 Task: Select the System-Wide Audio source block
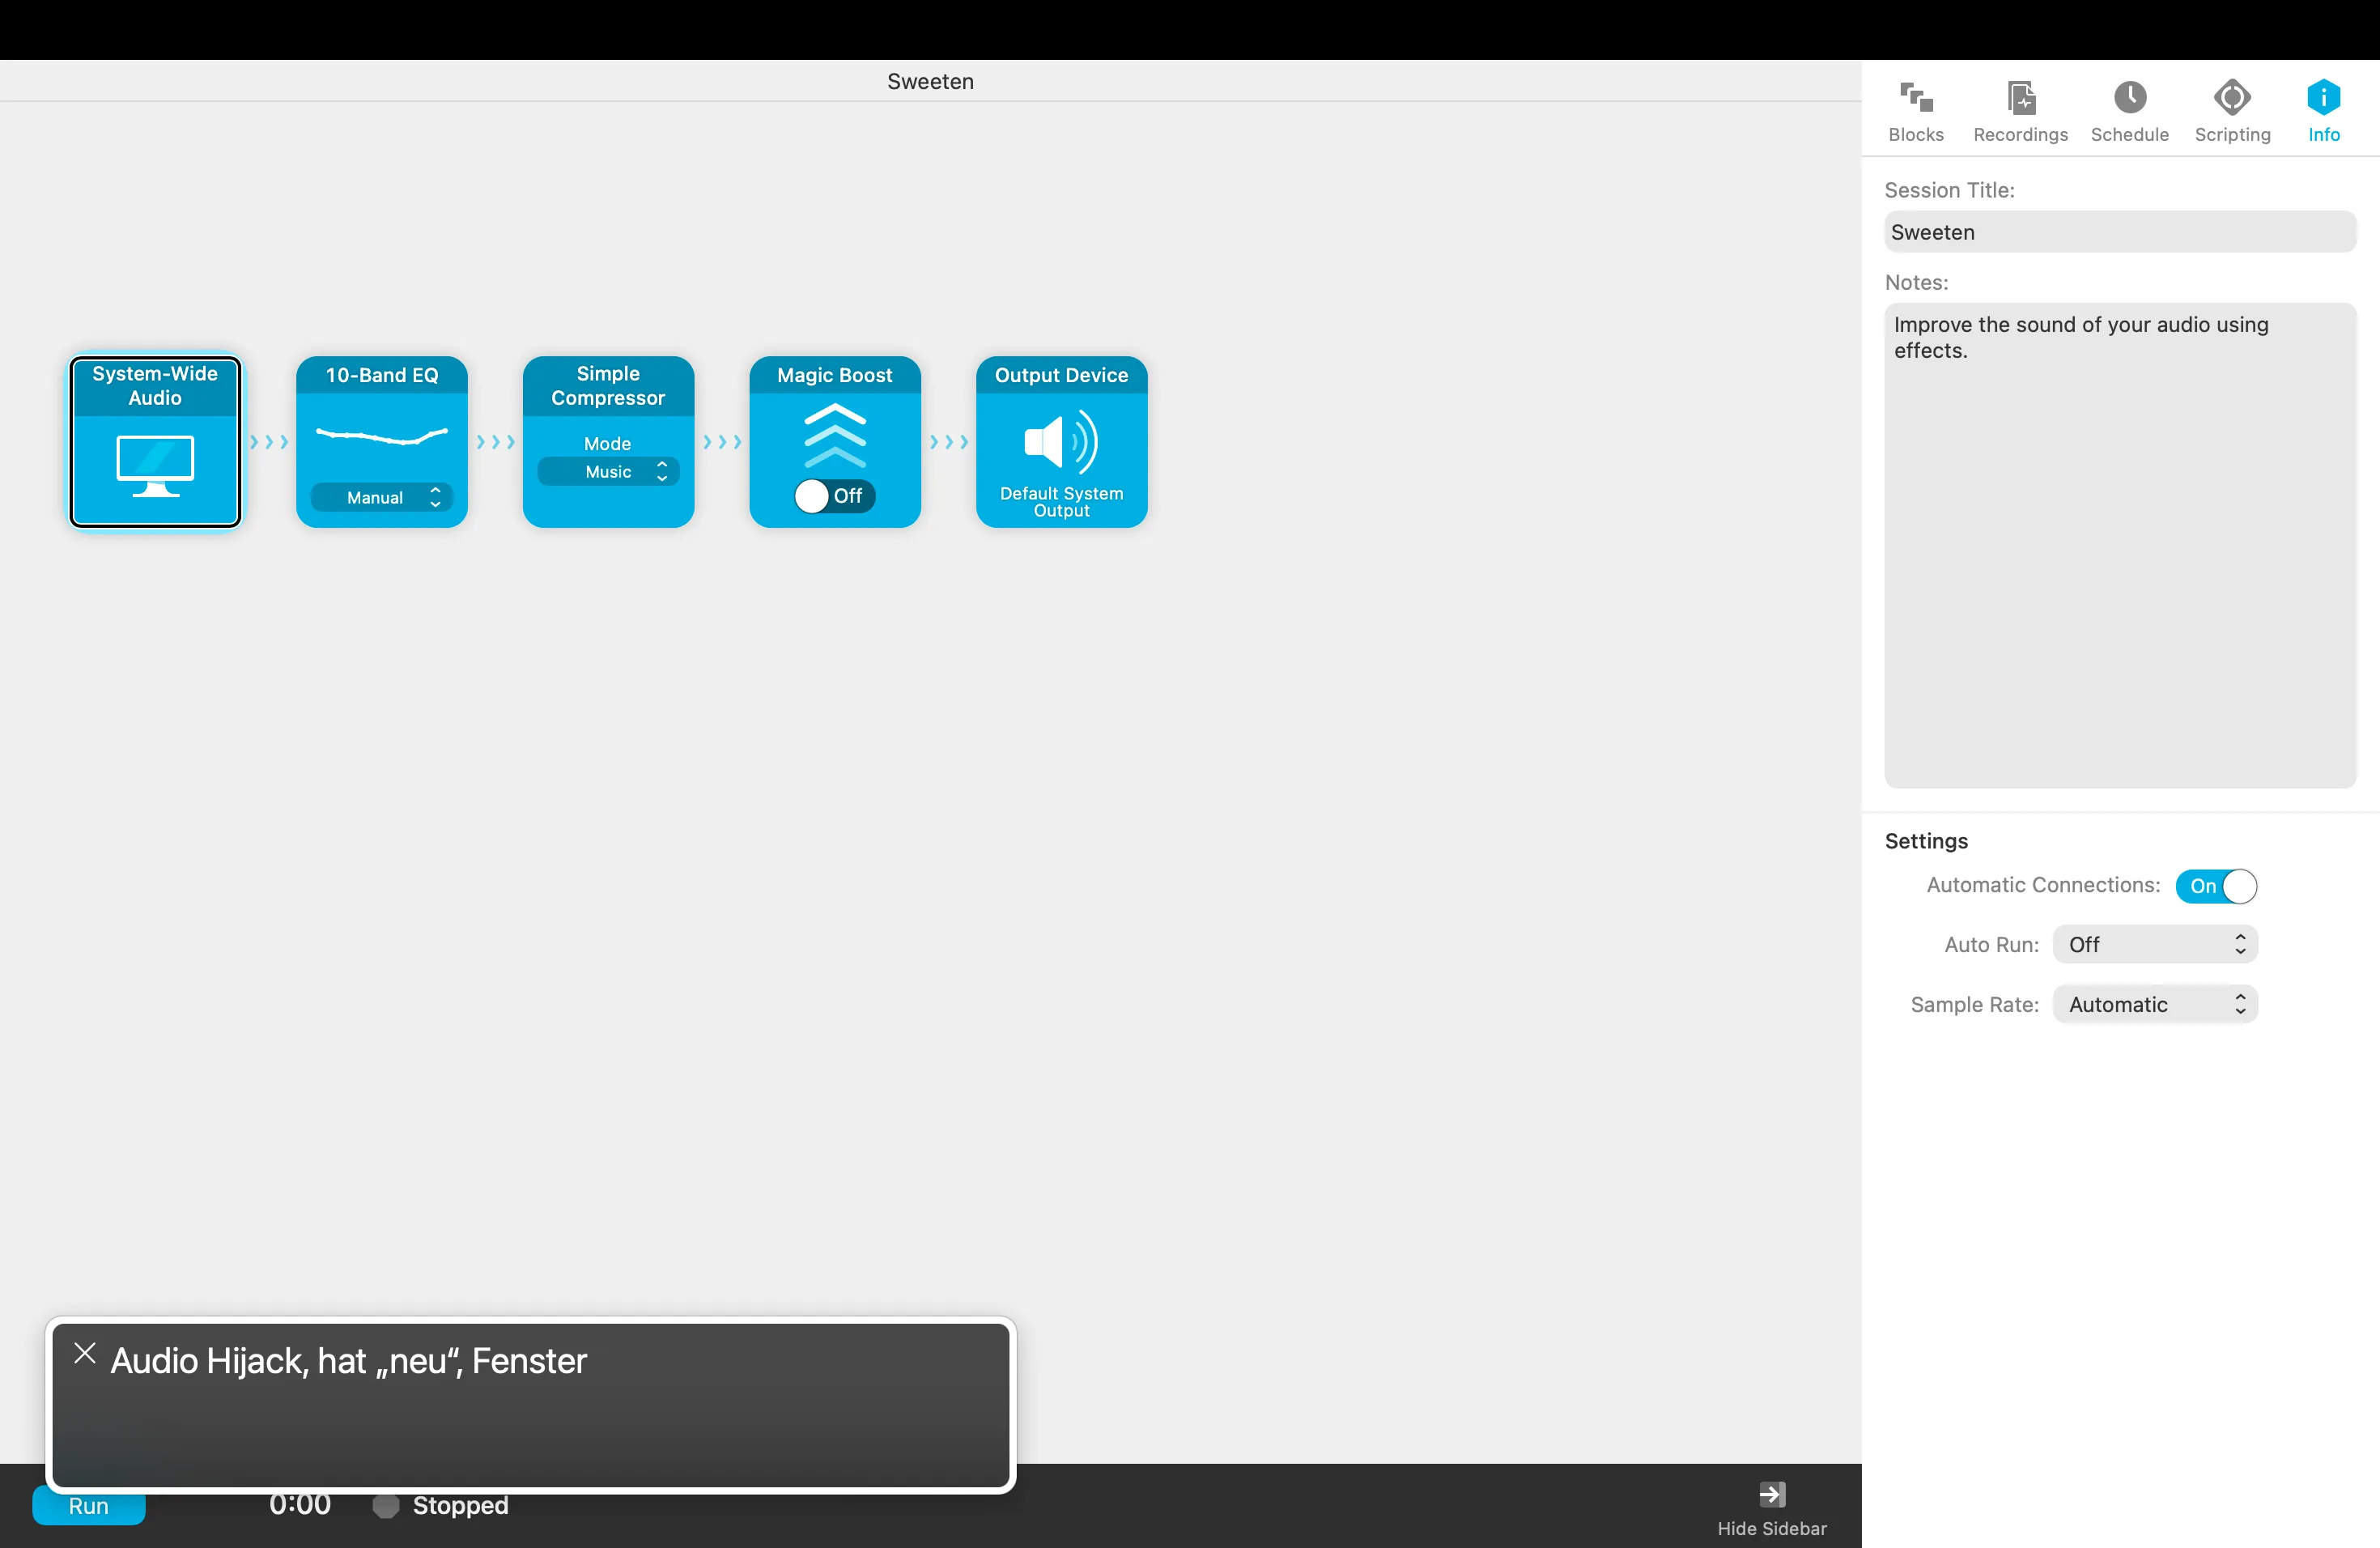[154, 443]
